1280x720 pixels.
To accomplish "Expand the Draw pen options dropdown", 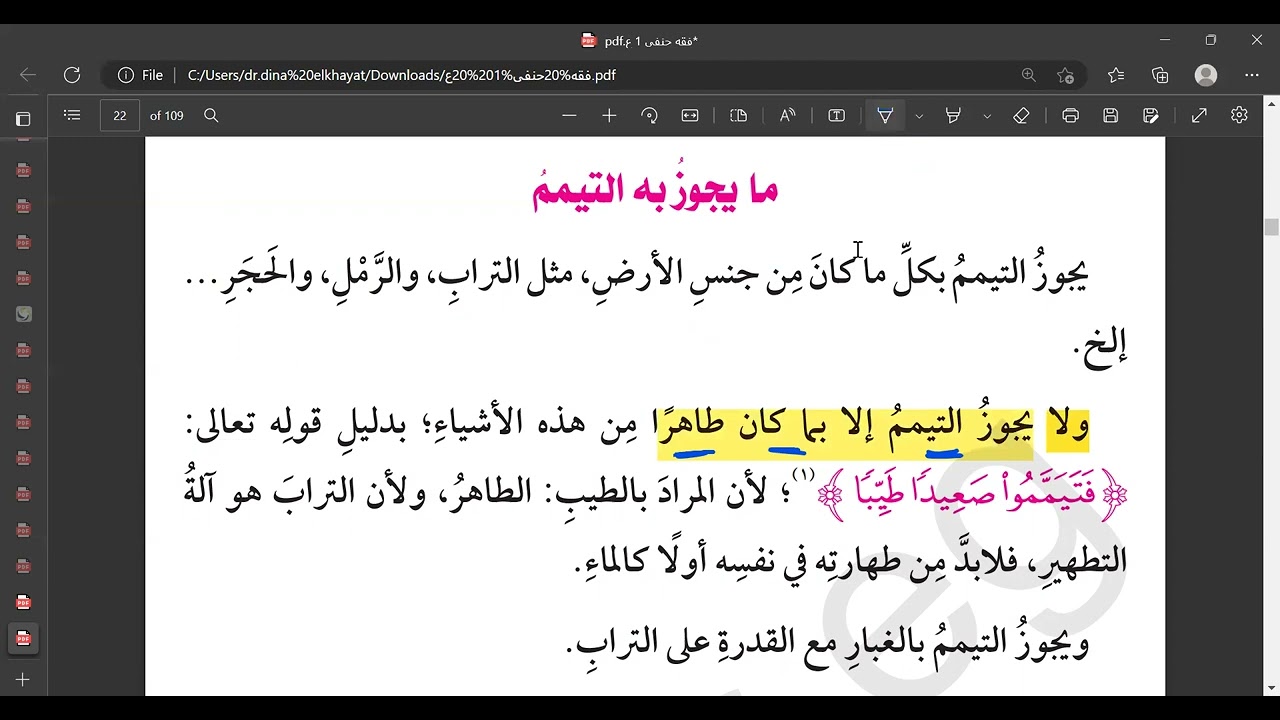I will point(919,116).
